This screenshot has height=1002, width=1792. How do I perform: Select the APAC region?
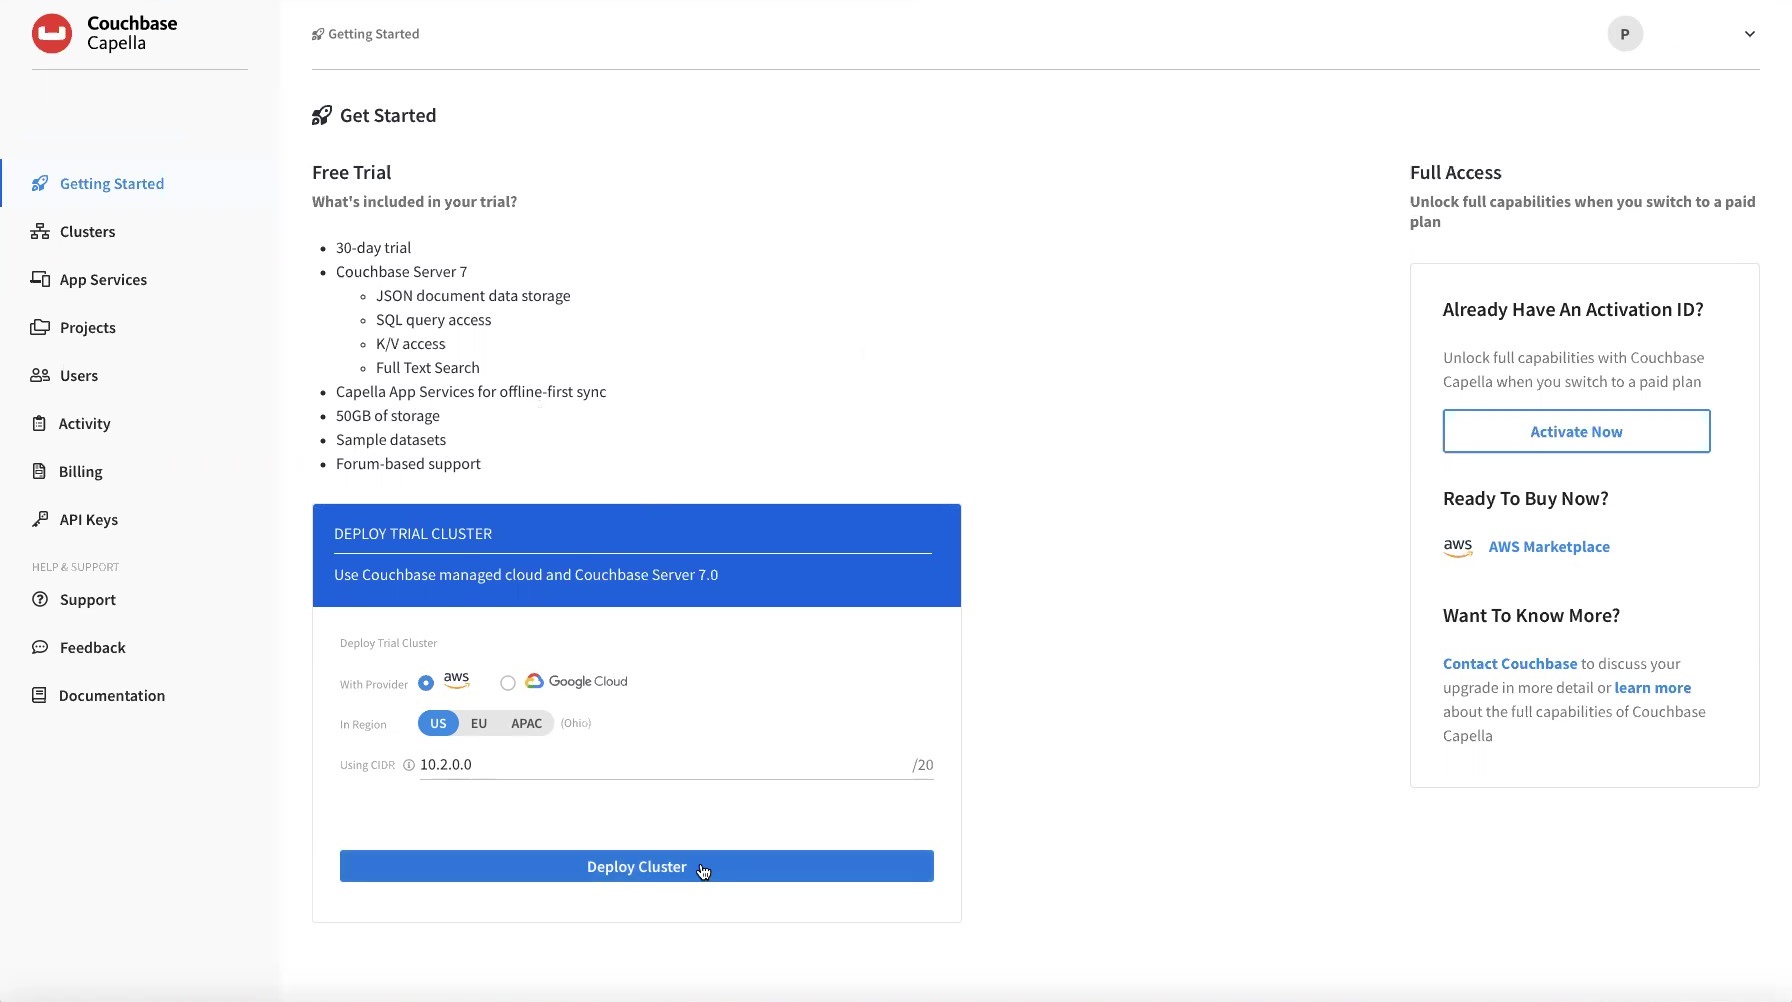[x=525, y=723]
